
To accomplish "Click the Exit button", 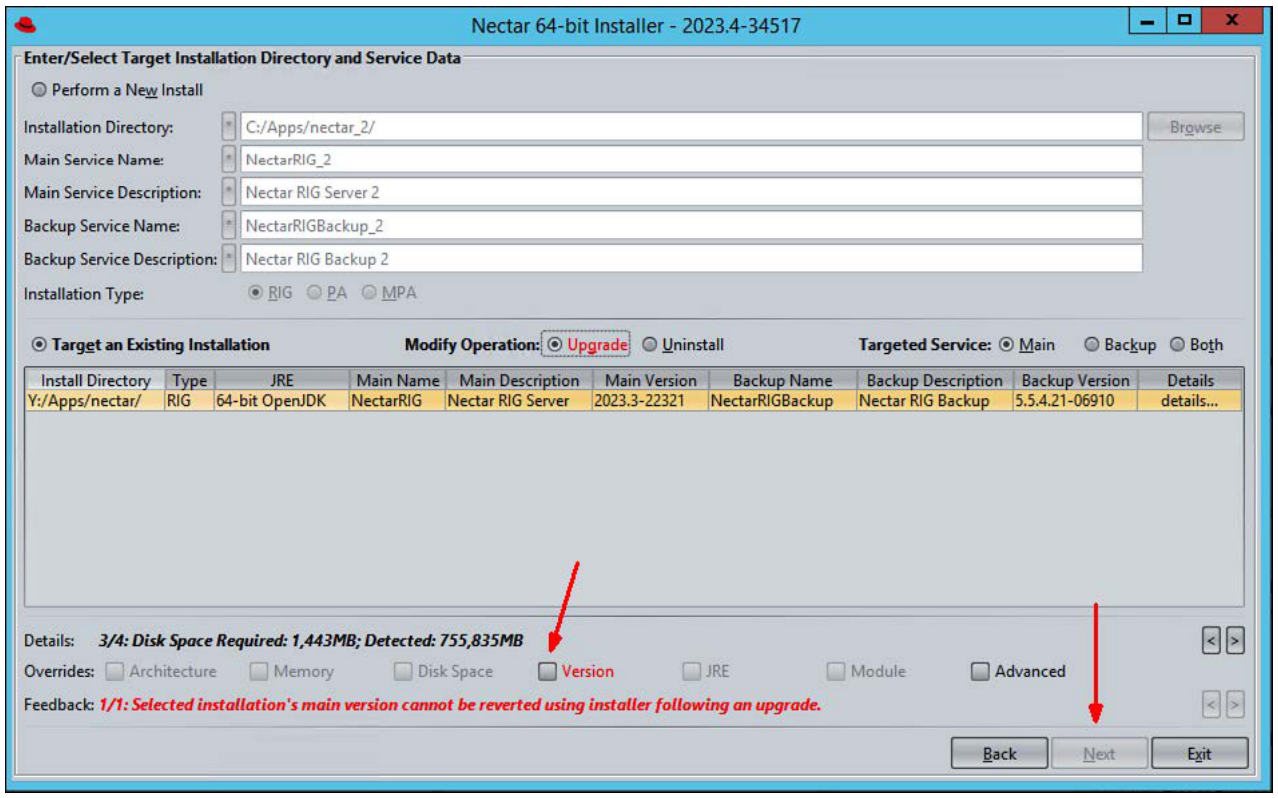I will coord(1200,754).
